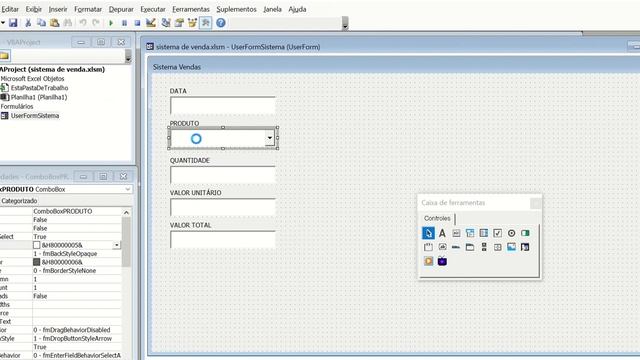Viewport: 640px width, 360px height.
Task: Open the Ferramentas menu
Action: coord(191,9)
